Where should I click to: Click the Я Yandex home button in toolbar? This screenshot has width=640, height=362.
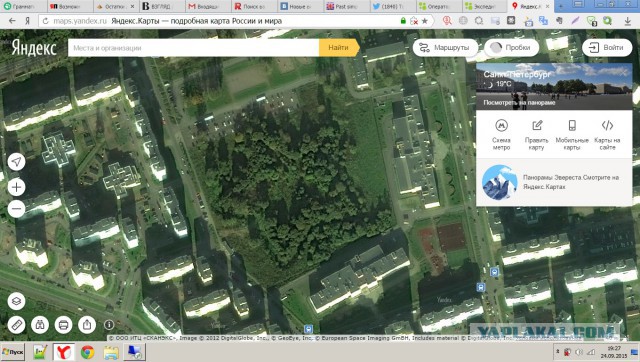point(28,21)
